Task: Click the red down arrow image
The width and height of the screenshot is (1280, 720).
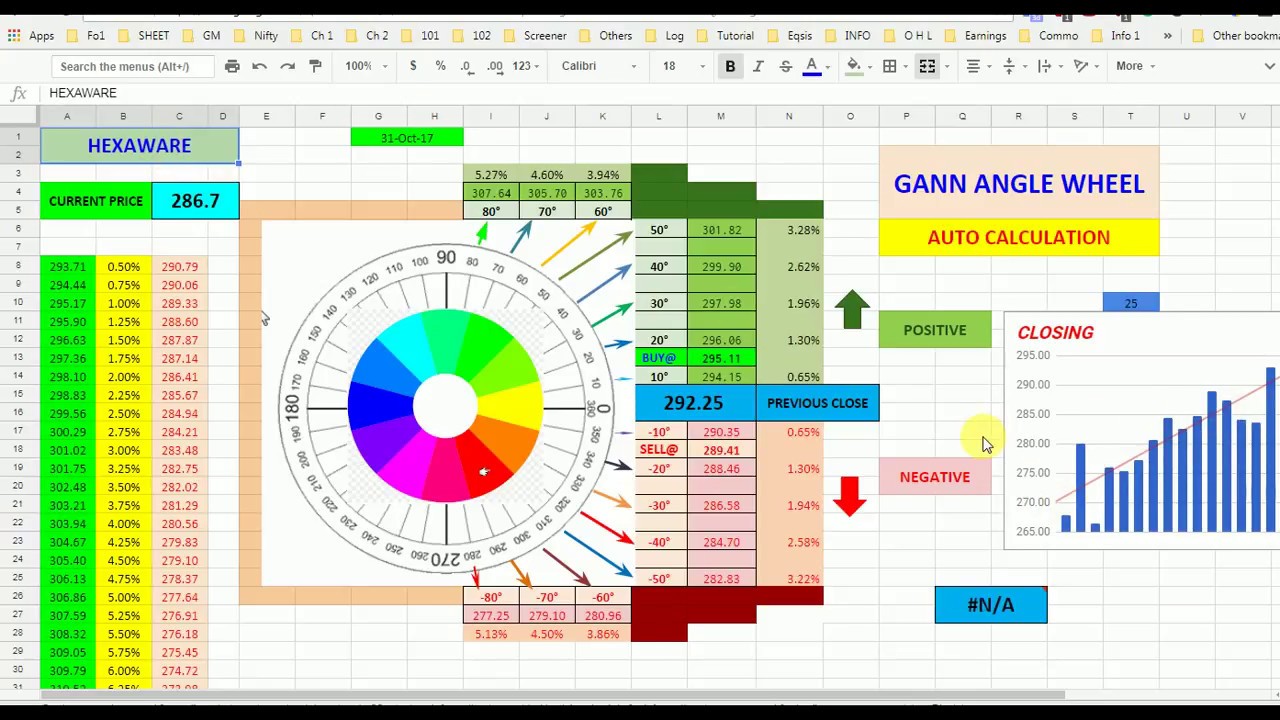Action: pos(850,496)
